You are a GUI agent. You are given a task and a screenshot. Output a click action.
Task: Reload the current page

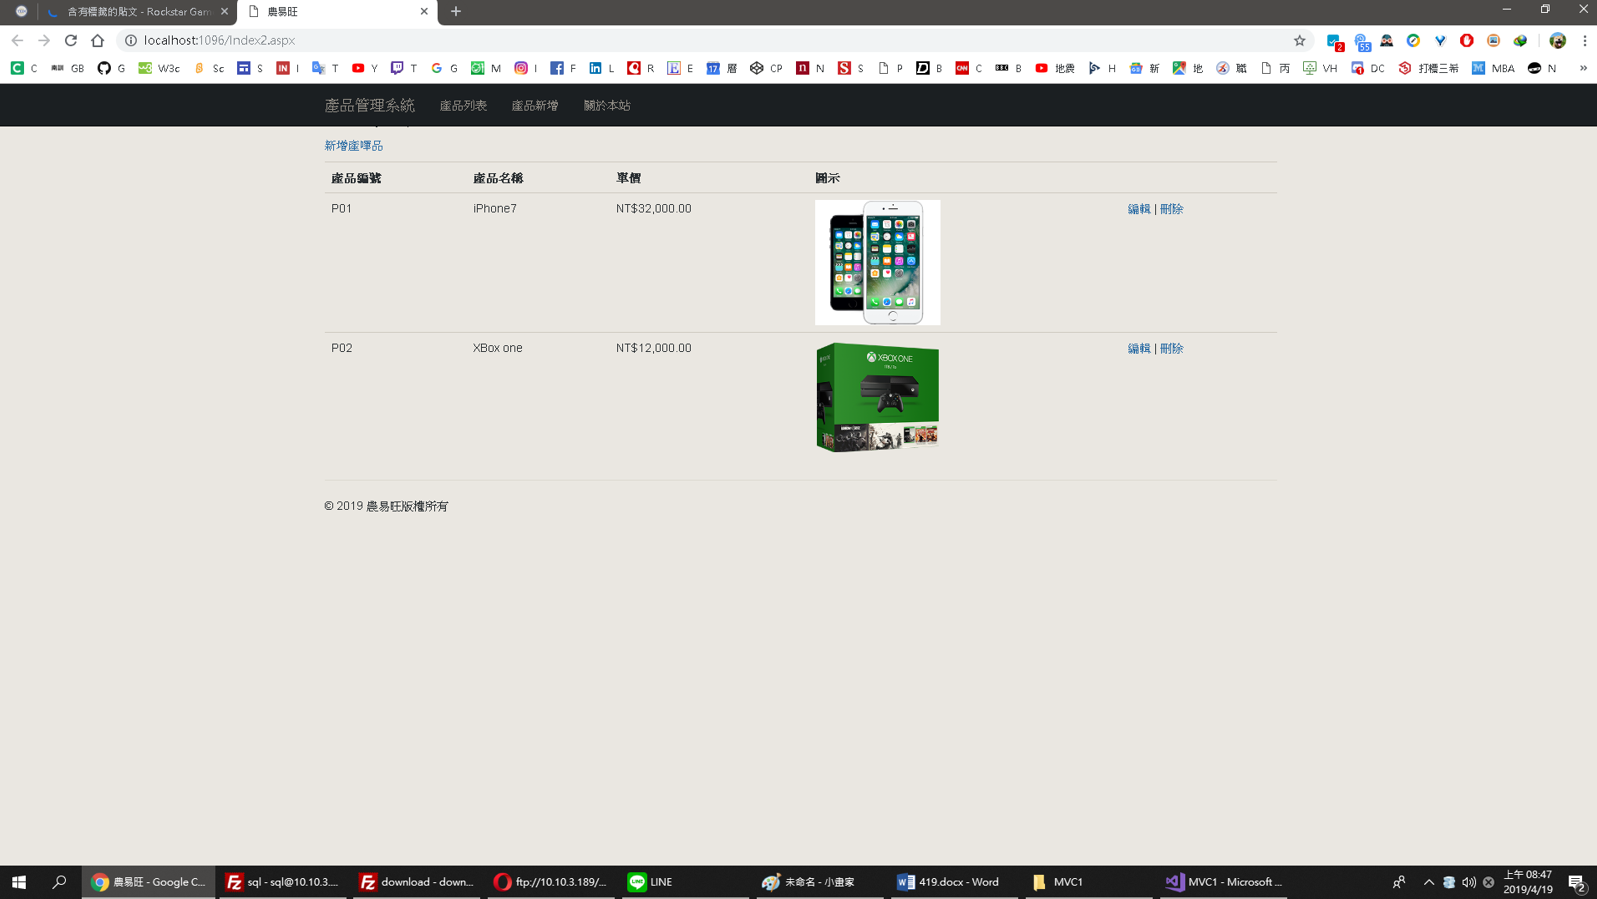pyautogui.click(x=70, y=40)
